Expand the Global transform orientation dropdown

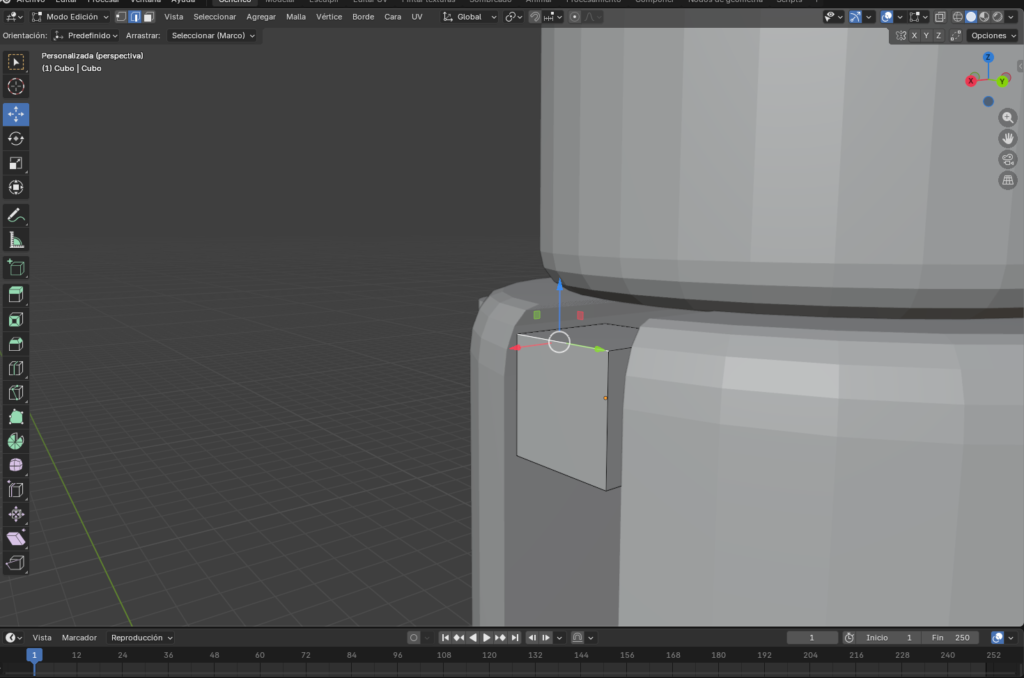pos(470,17)
